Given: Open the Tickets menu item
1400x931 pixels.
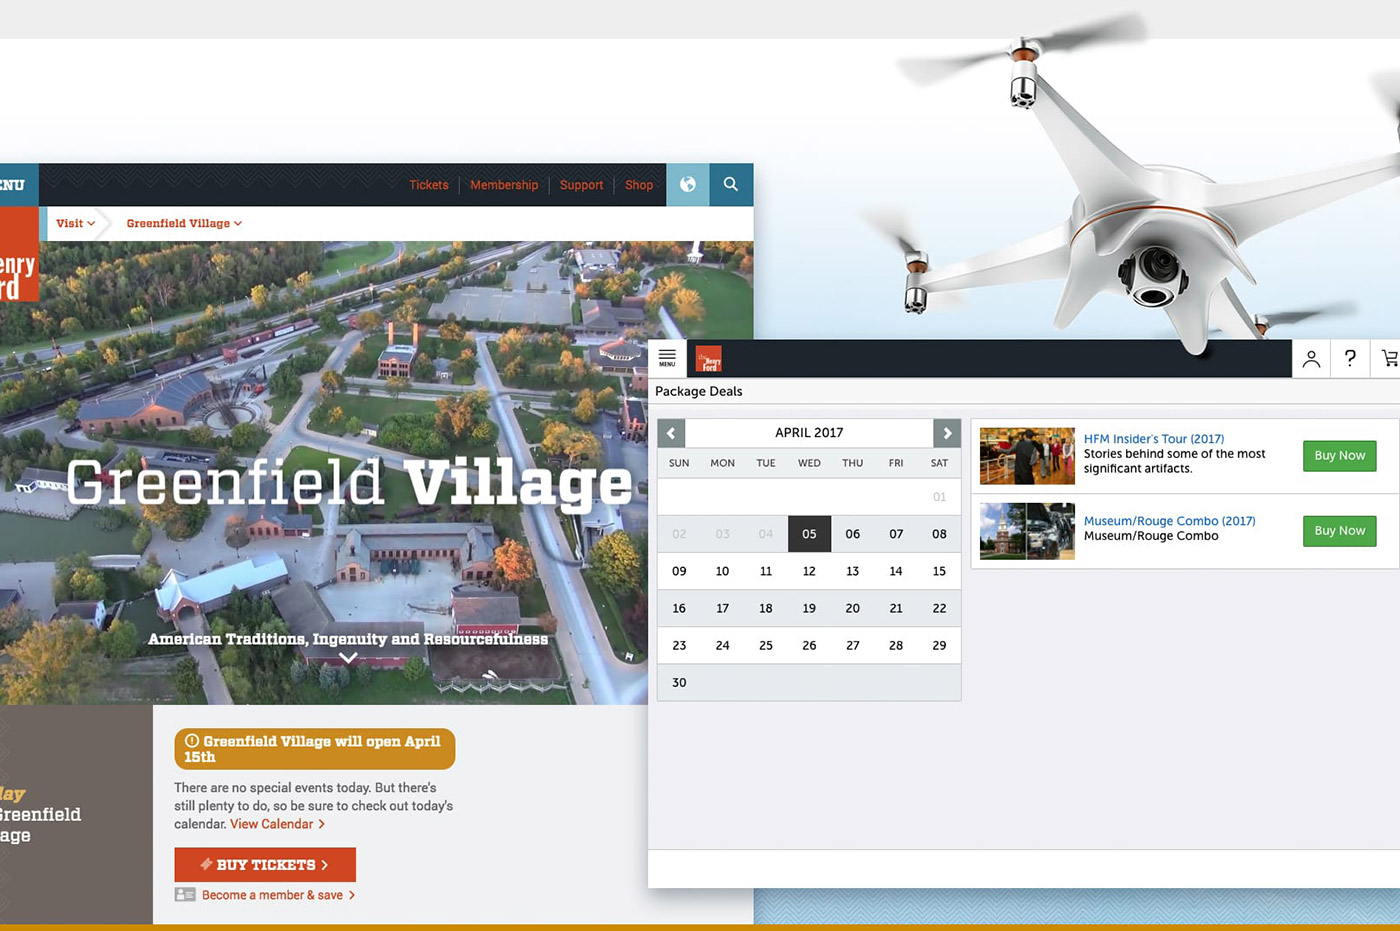Looking at the screenshot, I should tap(429, 185).
